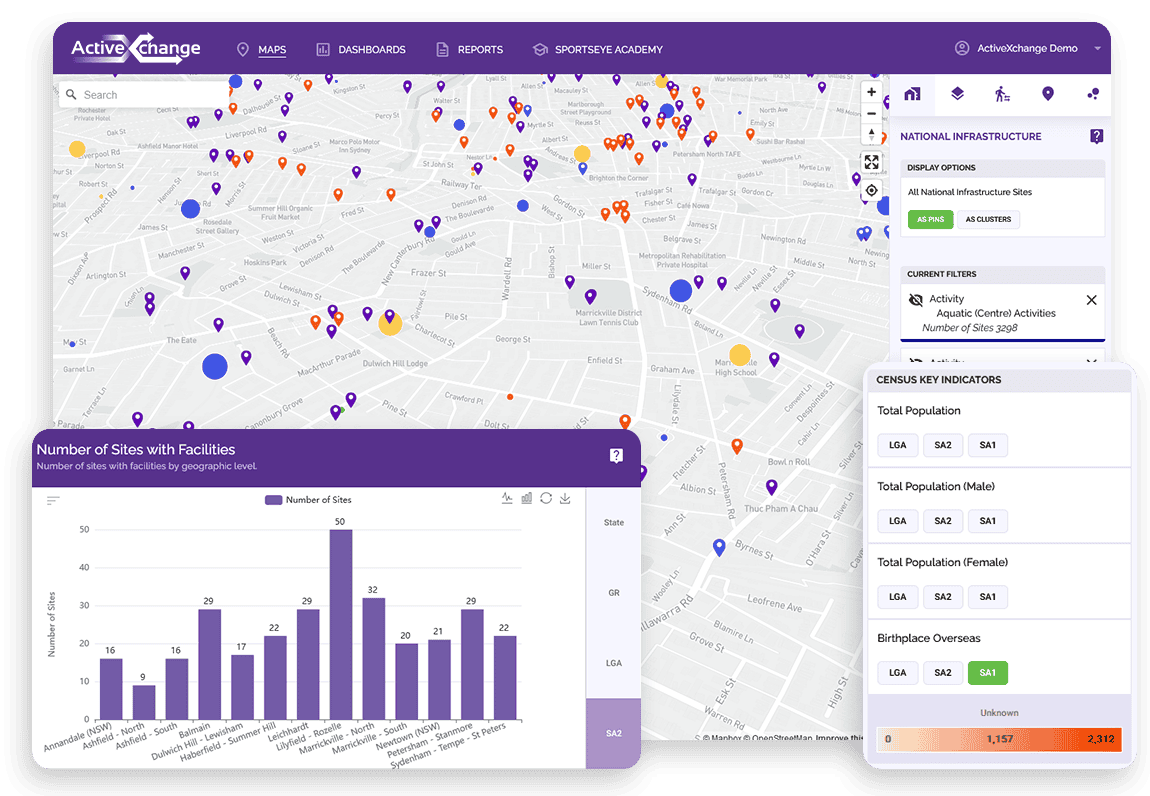Zoom out on the map

pos(871,114)
